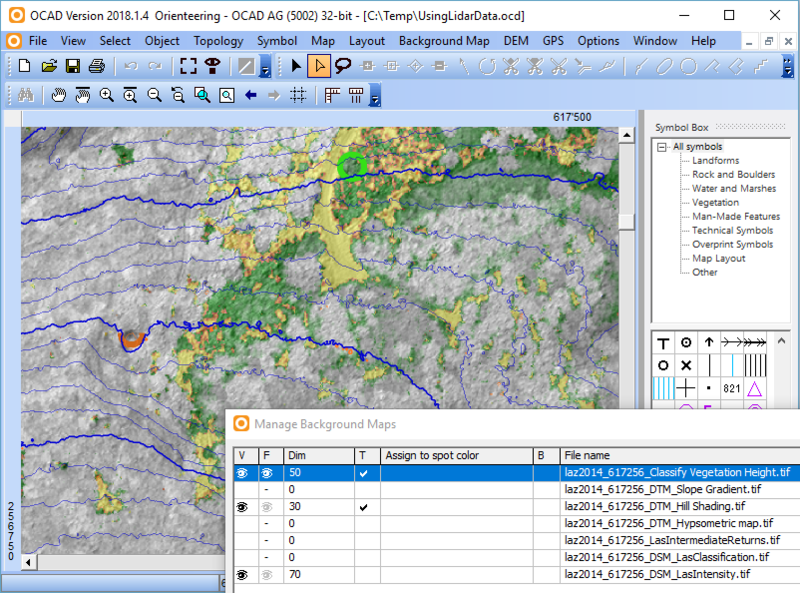This screenshot has width=800, height=593.
Task: Activate the Pan hand tool
Action: 59,95
